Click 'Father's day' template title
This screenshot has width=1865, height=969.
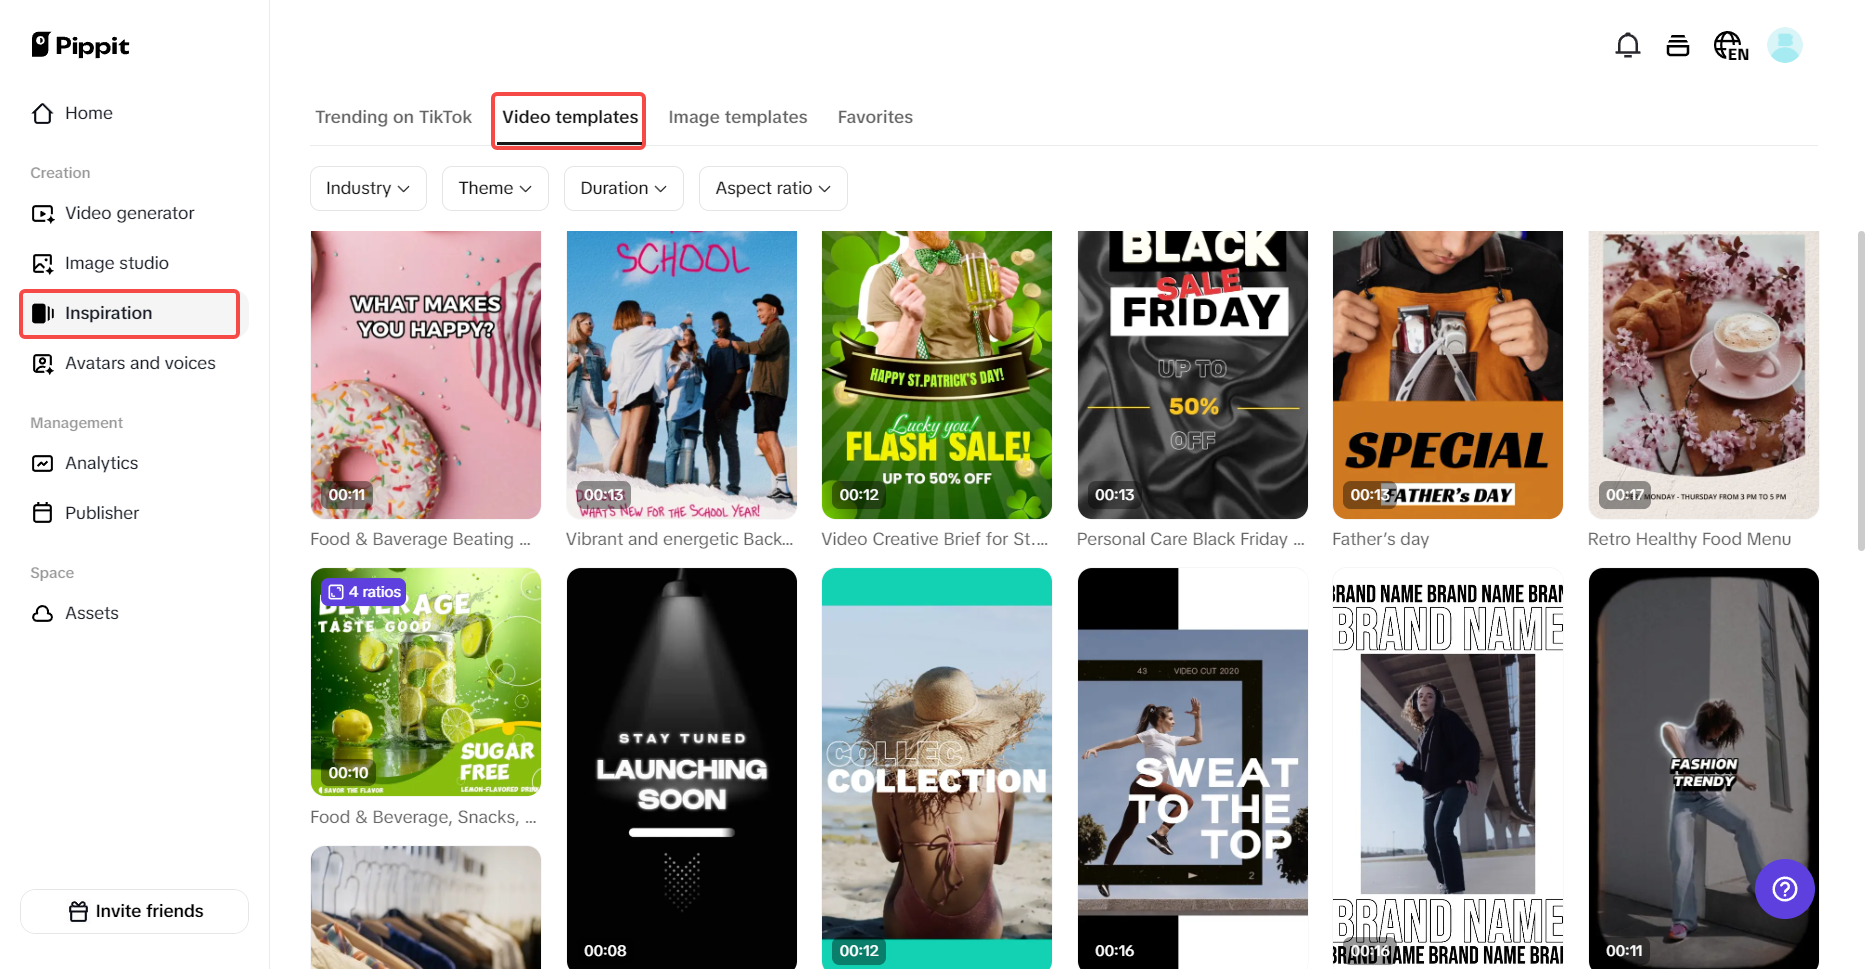(1381, 539)
